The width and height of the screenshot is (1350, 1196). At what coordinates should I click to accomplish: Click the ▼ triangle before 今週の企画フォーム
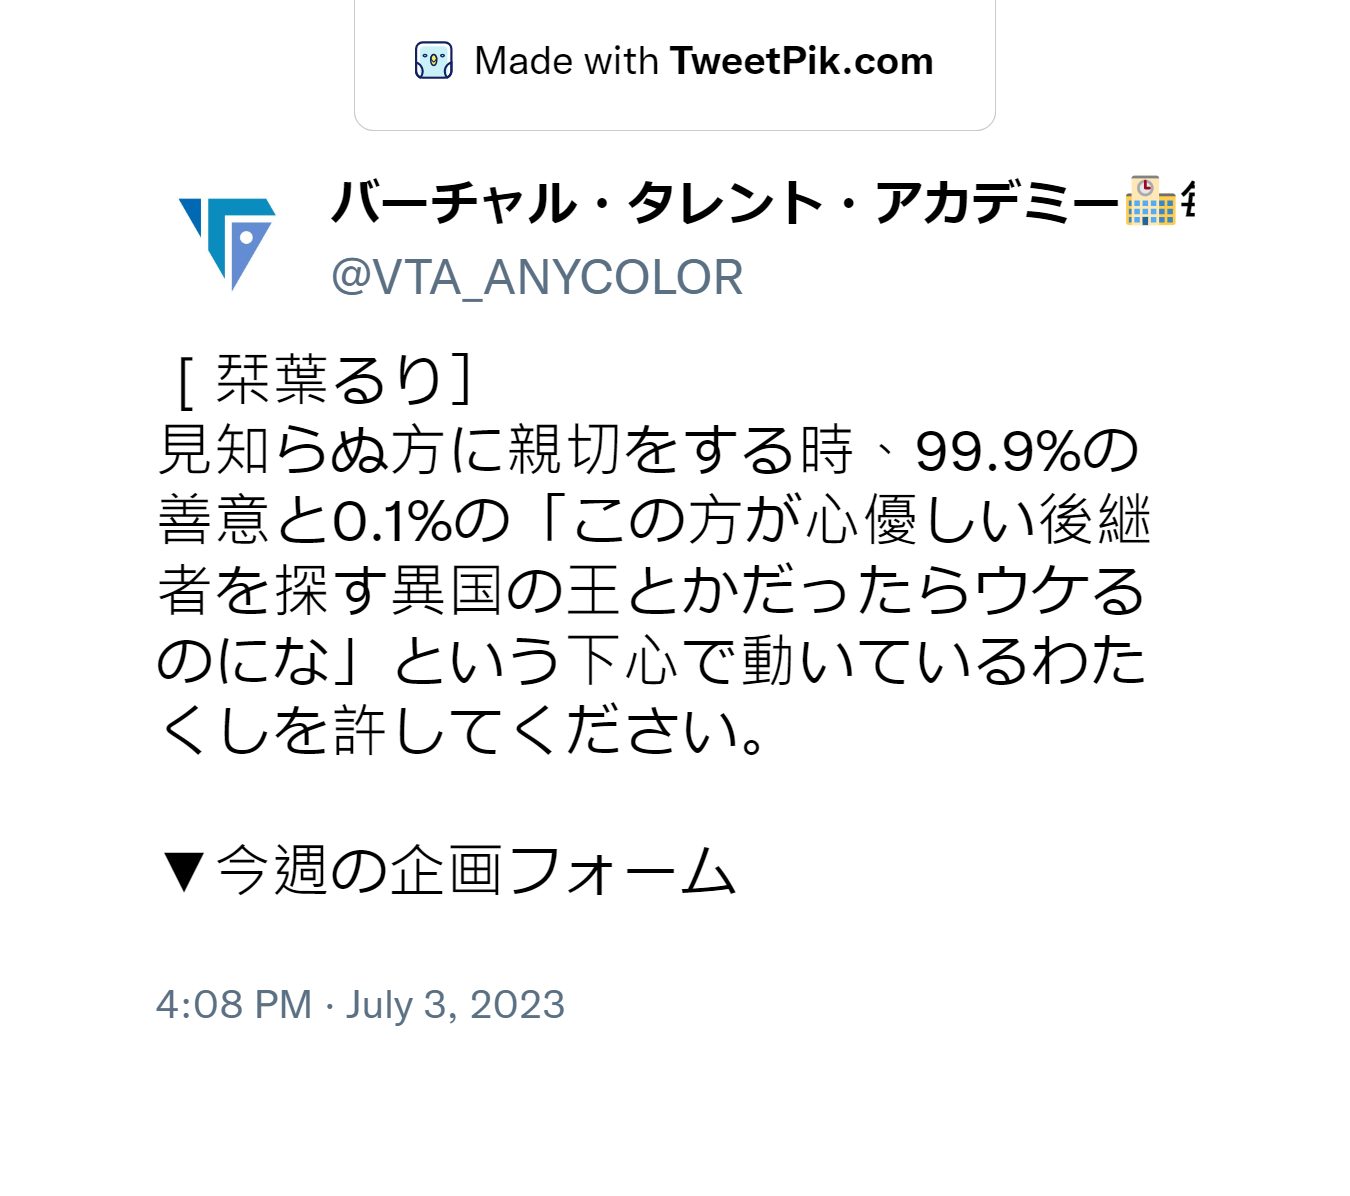(x=184, y=871)
